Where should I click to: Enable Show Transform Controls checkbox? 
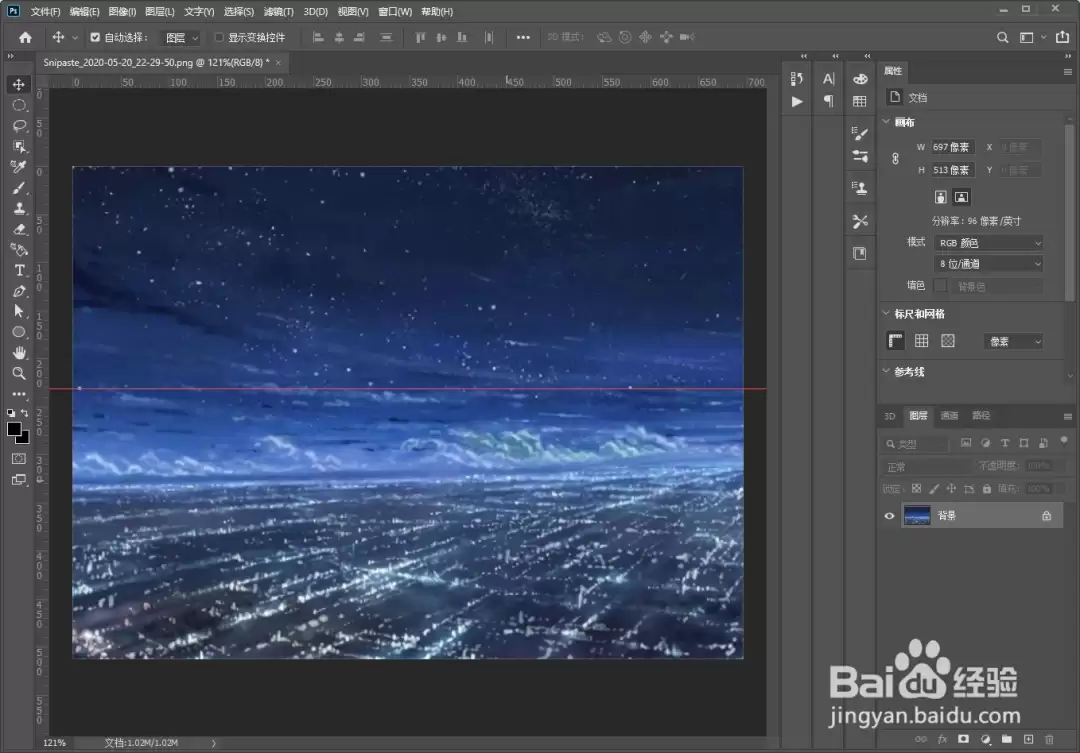coord(219,37)
